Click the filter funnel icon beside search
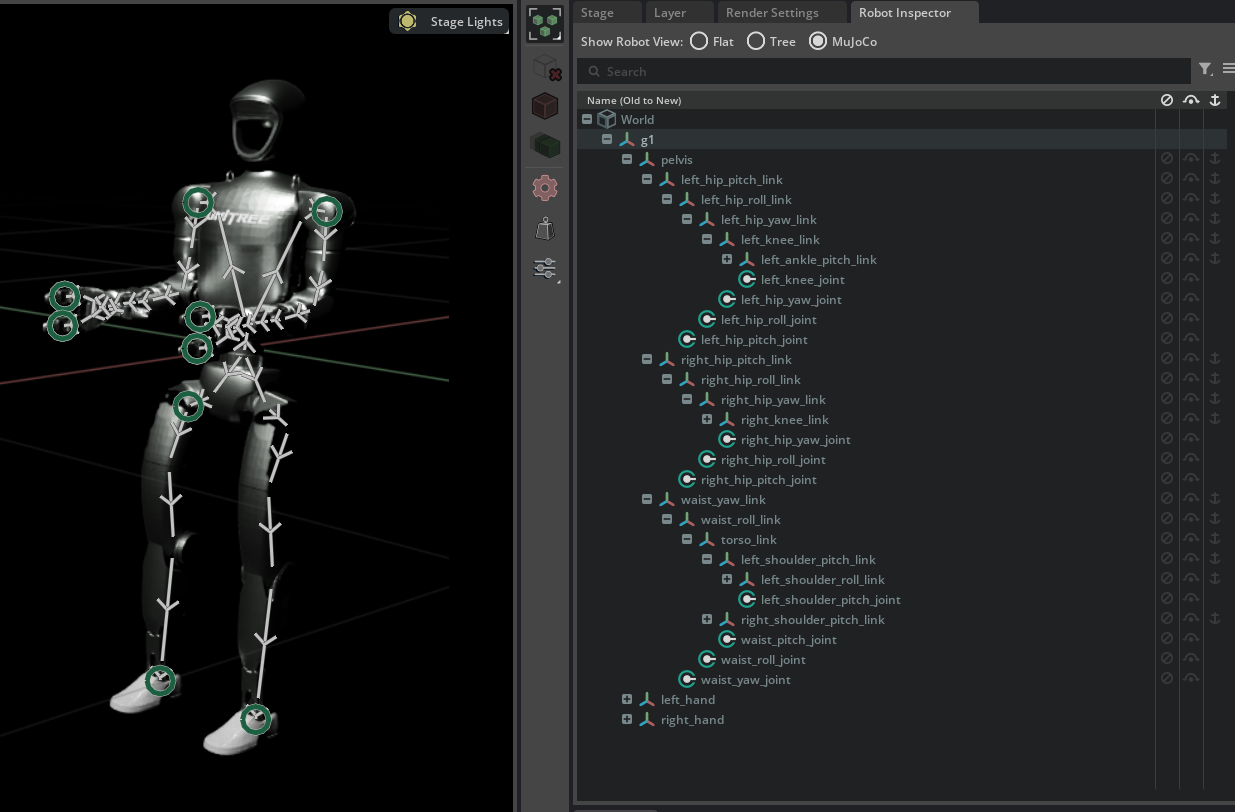The height and width of the screenshot is (812, 1235). (x=1205, y=69)
